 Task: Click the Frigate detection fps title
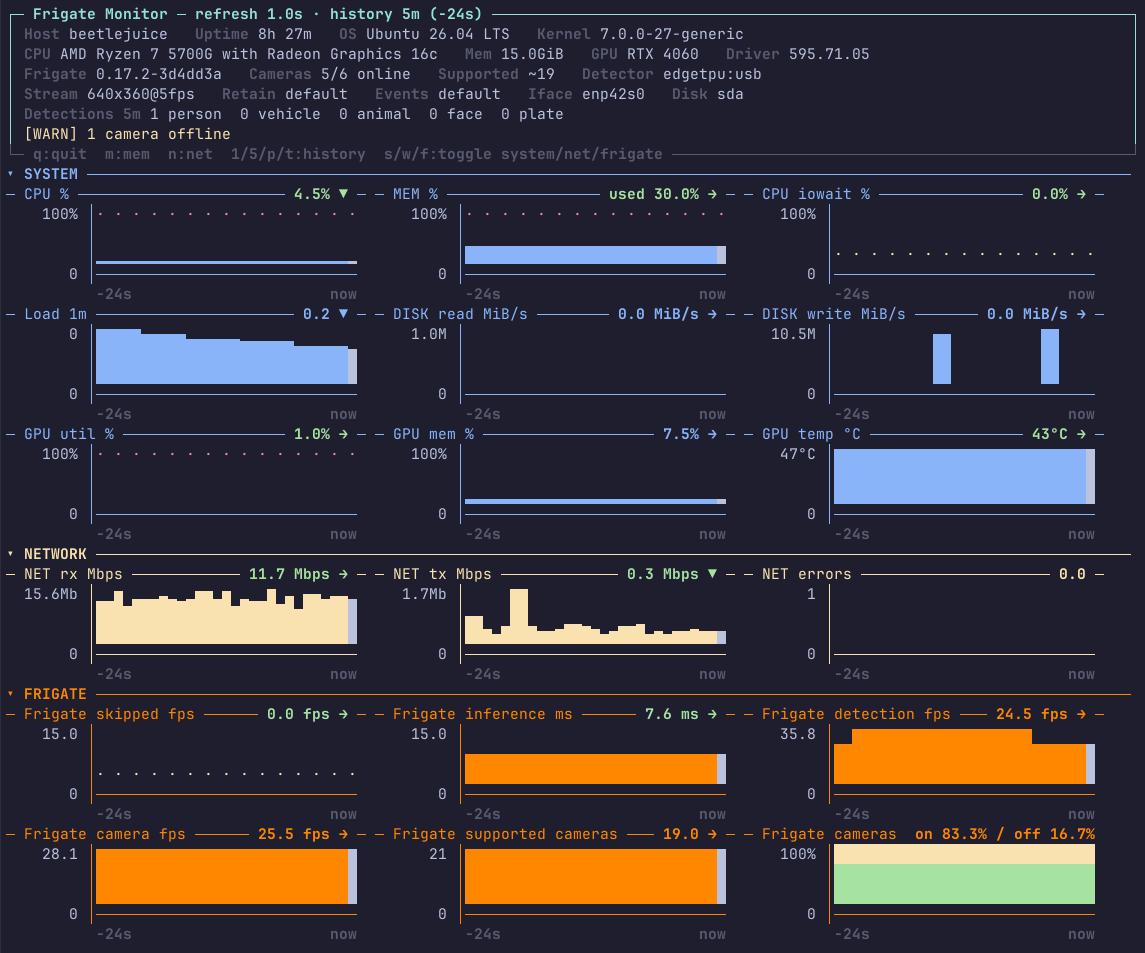[856, 714]
